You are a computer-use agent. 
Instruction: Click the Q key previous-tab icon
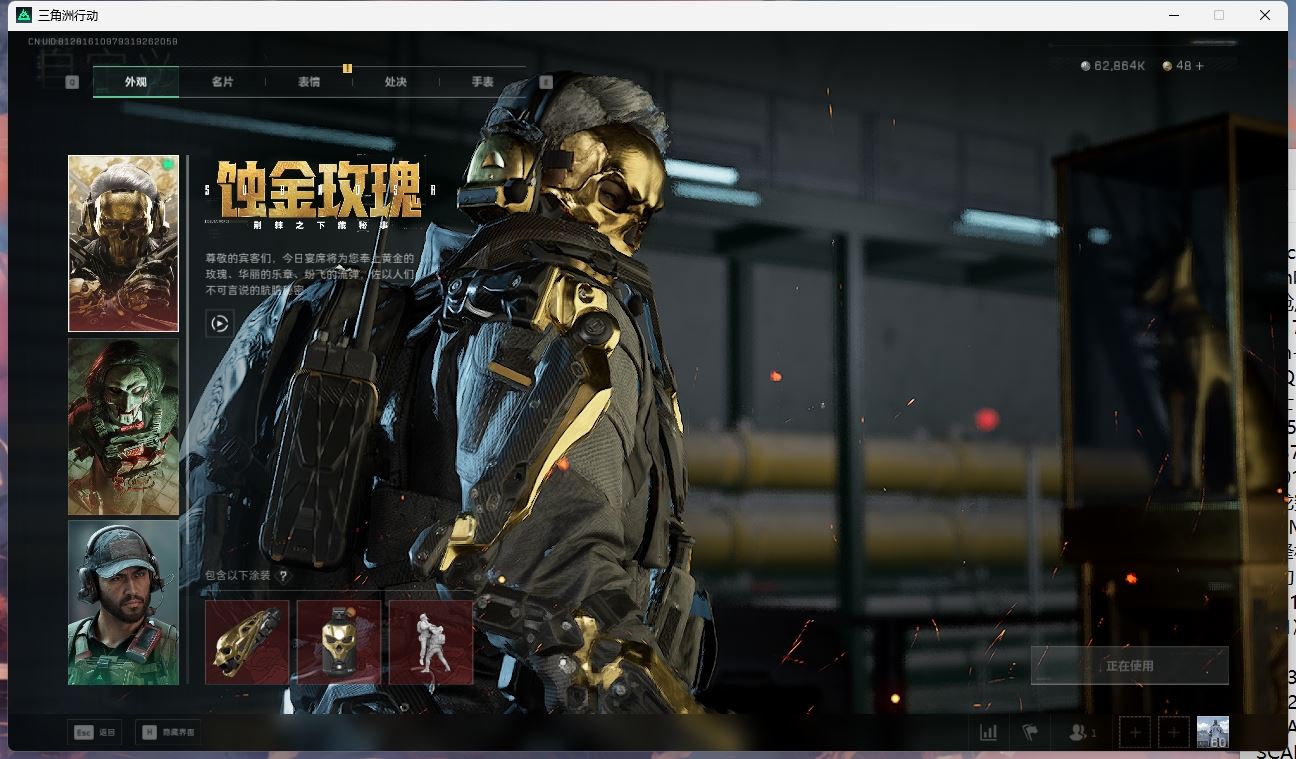[x=72, y=82]
